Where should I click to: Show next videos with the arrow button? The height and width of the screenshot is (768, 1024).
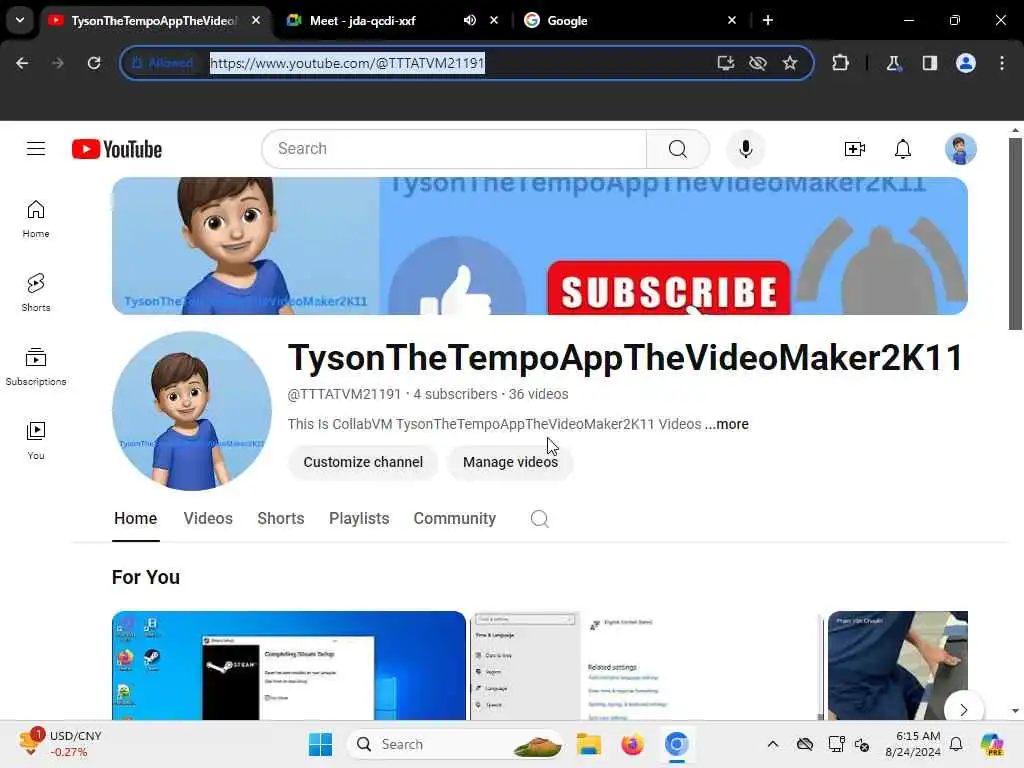click(x=964, y=709)
